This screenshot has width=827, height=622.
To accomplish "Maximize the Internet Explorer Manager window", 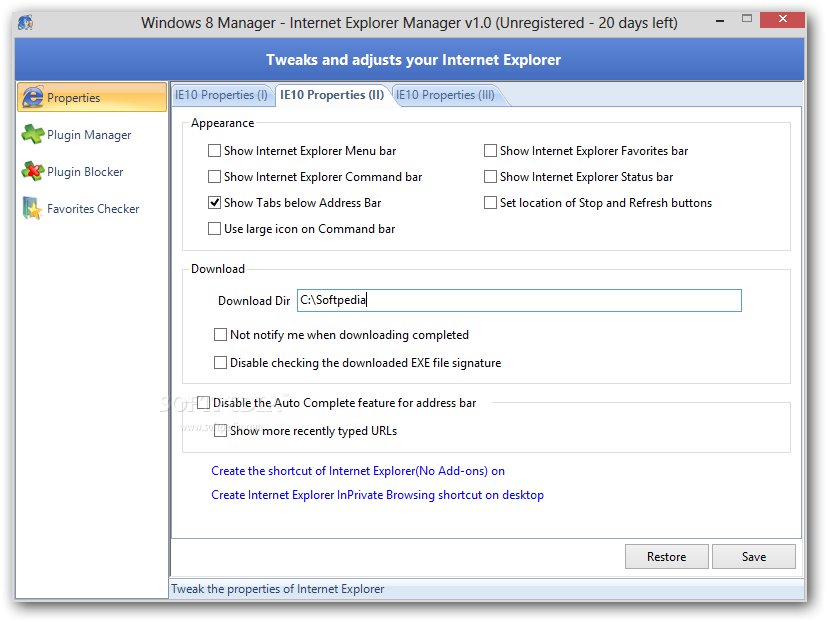I will [746, 19].
